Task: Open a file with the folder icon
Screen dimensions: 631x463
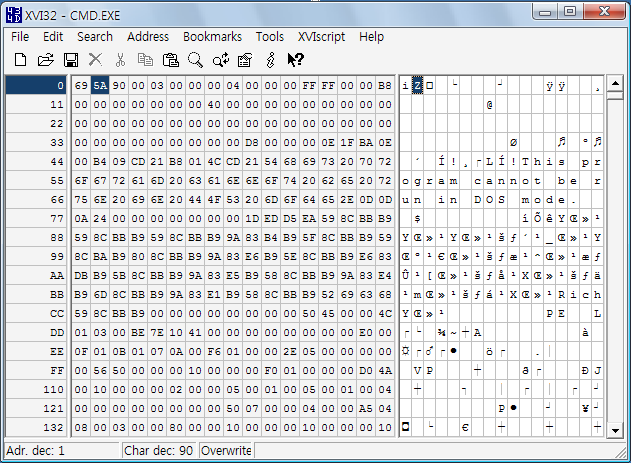Action: tap(45, 60)
